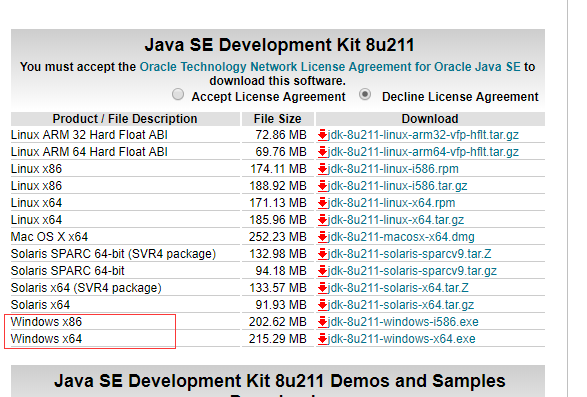Click download arrow icon for solaris-x64.tar.gz

[322, 305]
